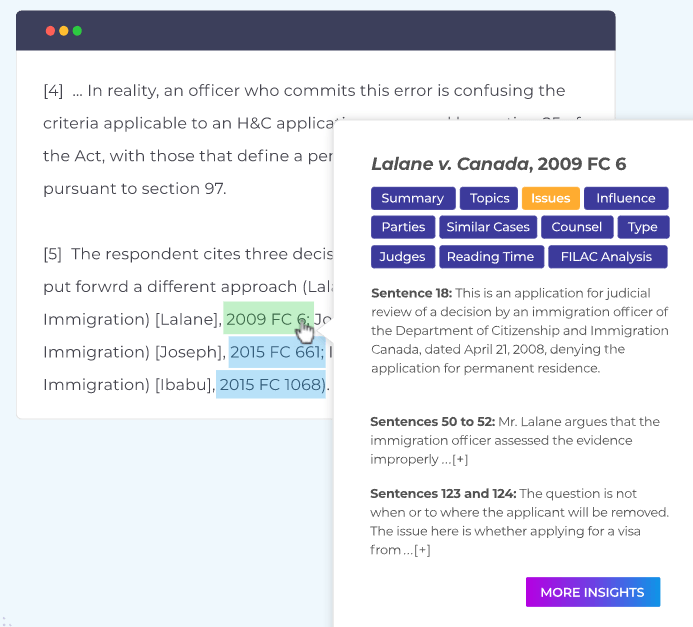693x627 pixels.
Task: Open the 2015 FC 1068 citation
Action: pos(271,384)
